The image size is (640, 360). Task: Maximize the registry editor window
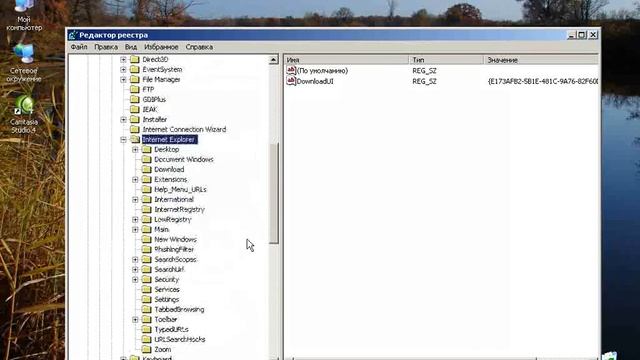(582, 35)
